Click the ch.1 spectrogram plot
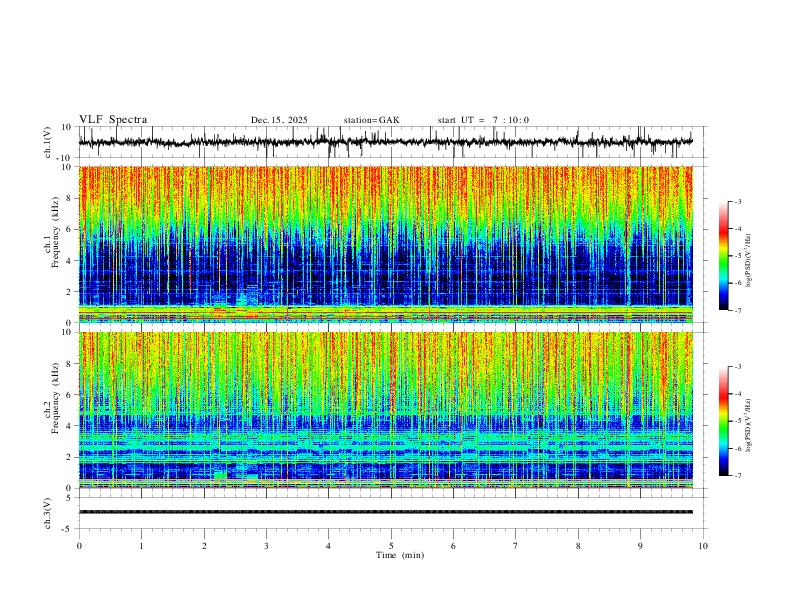The width and height of the screenshot is (792, 612). pos(386,244)
